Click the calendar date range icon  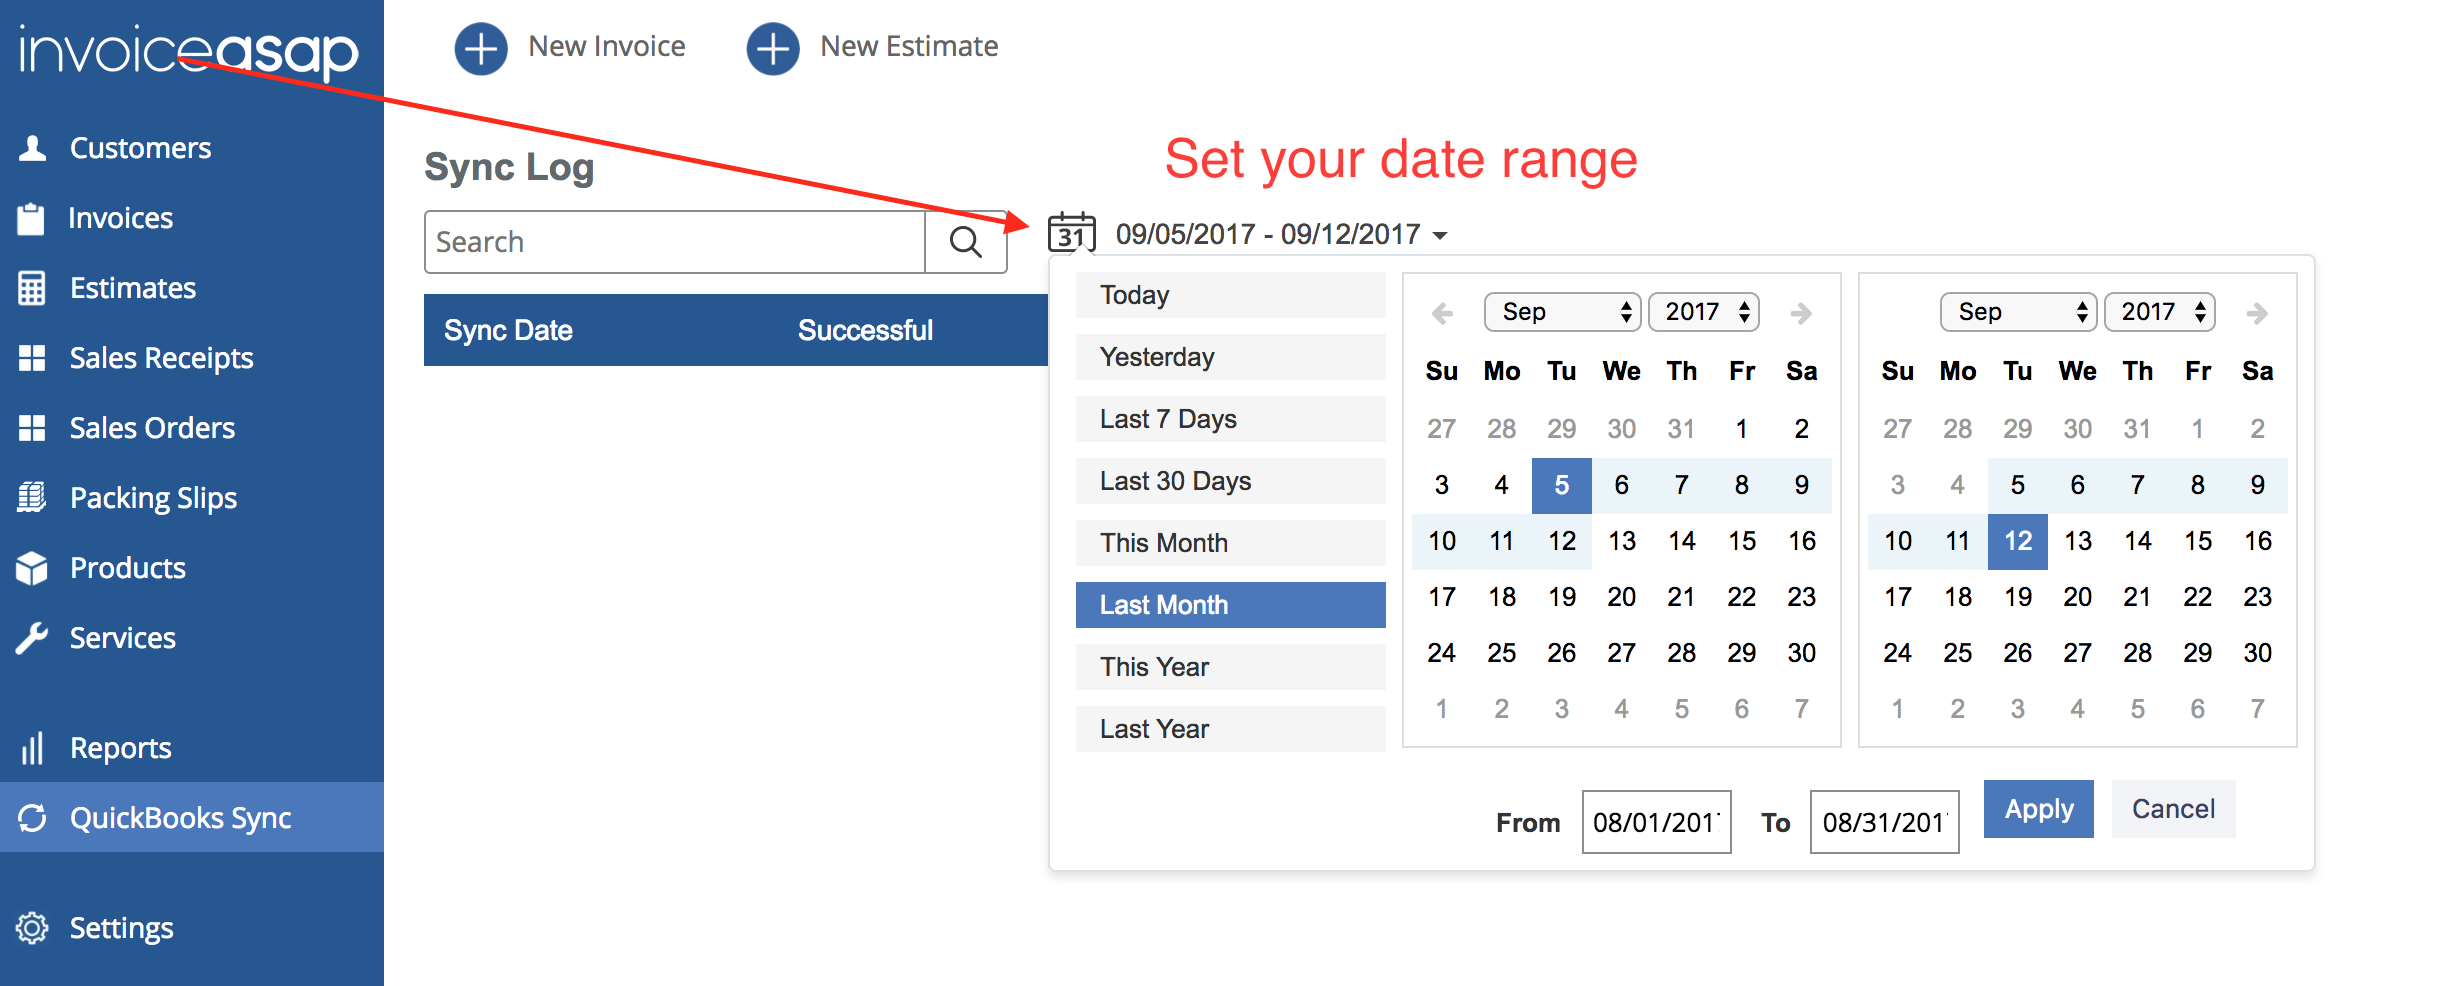point(1071,233)
